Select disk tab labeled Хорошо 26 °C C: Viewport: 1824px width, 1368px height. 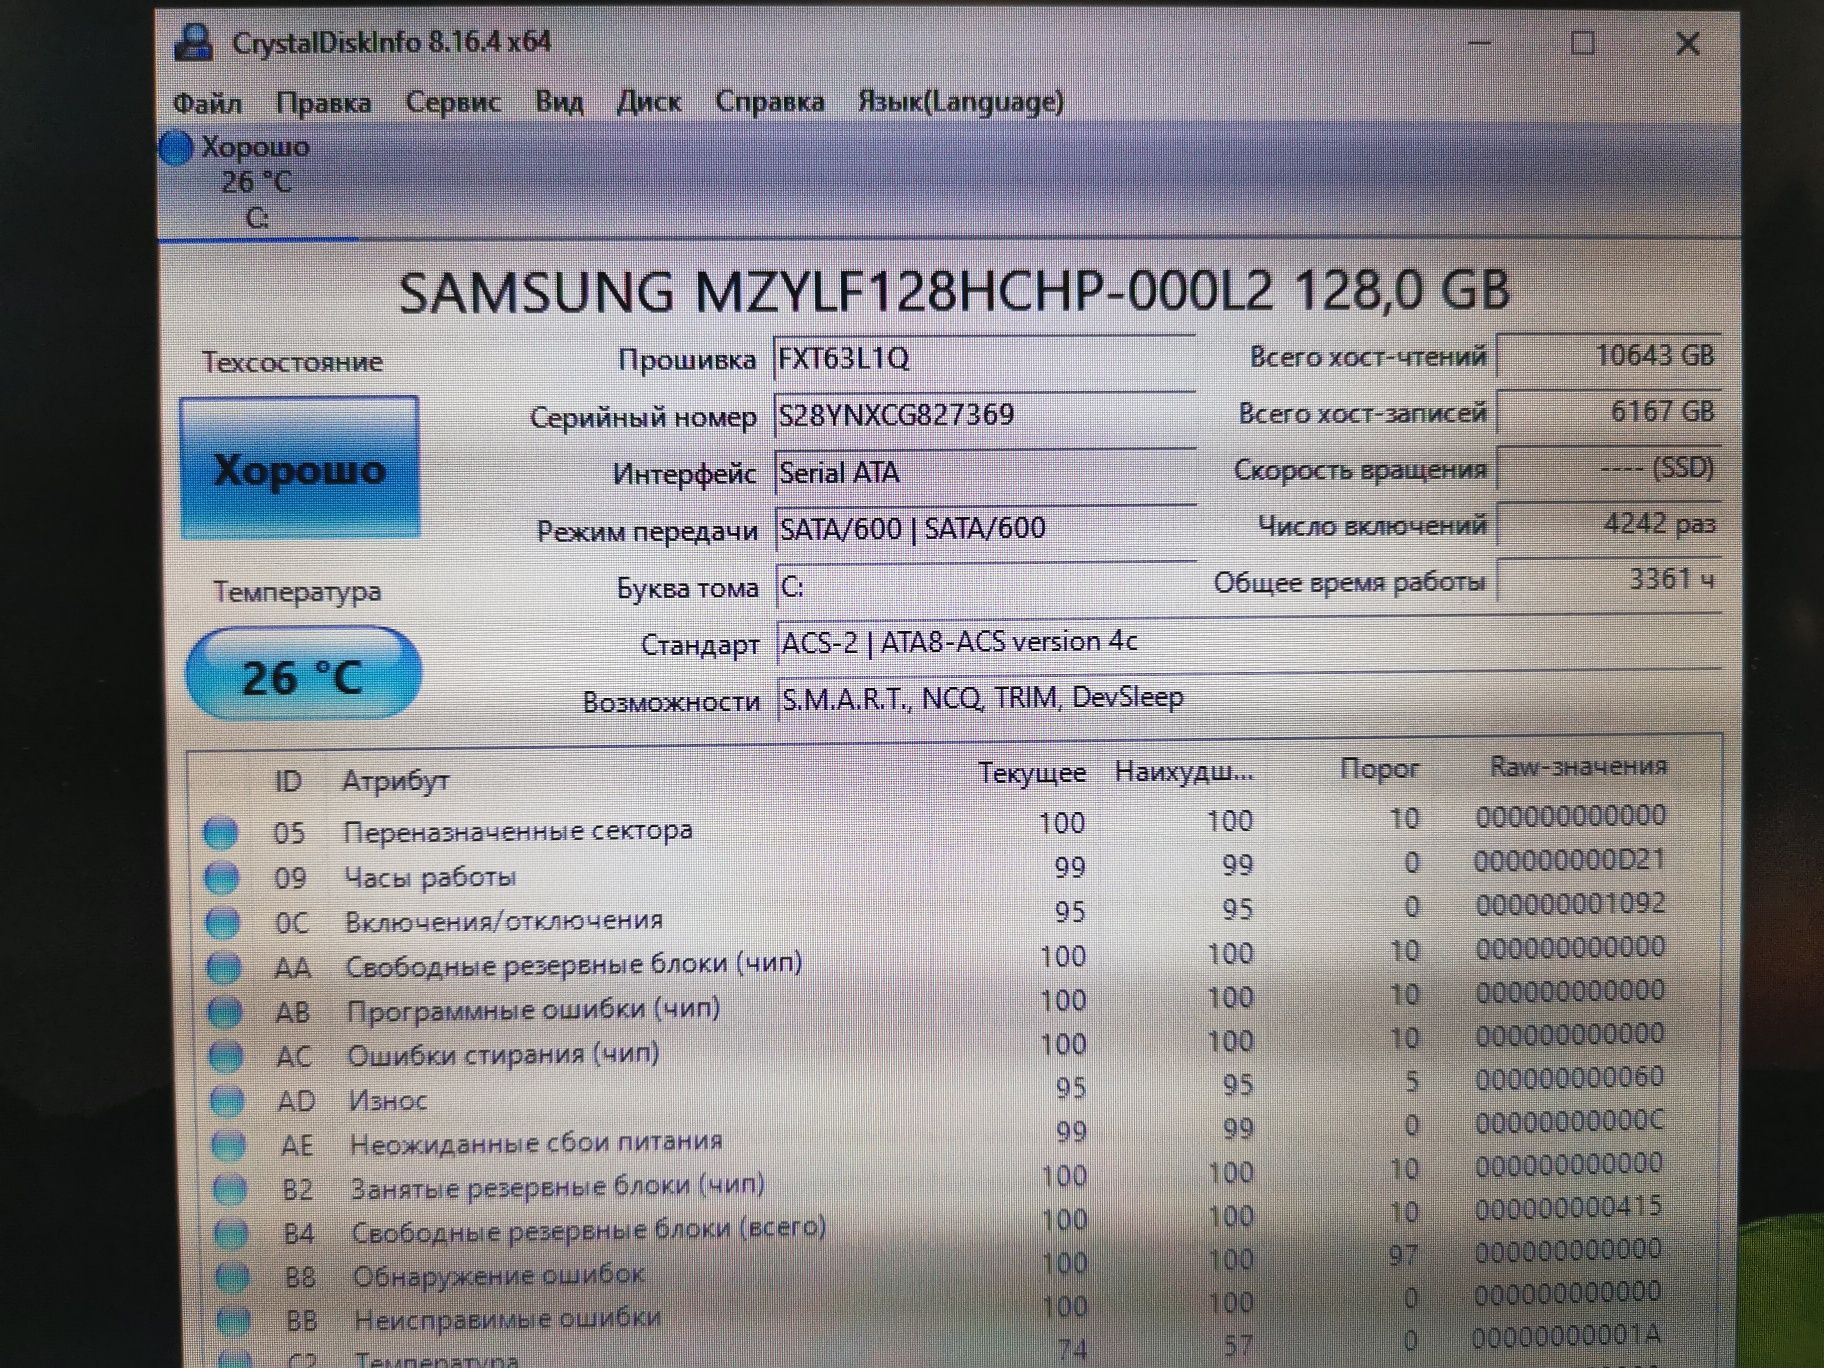tap(256, 182)
